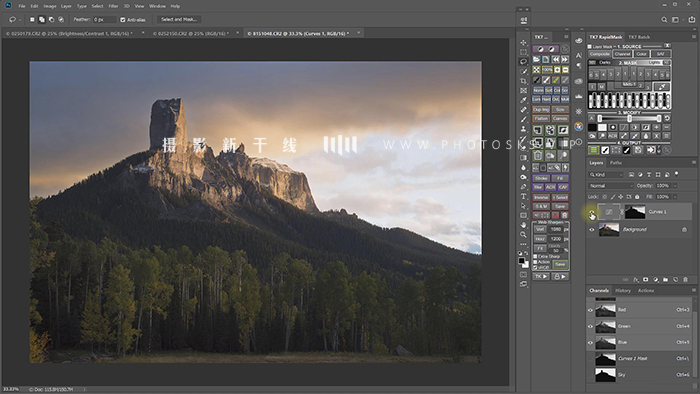This screenshot has height=394, width=700.
Task: Switch to the History tab
Action: (623, 290)
